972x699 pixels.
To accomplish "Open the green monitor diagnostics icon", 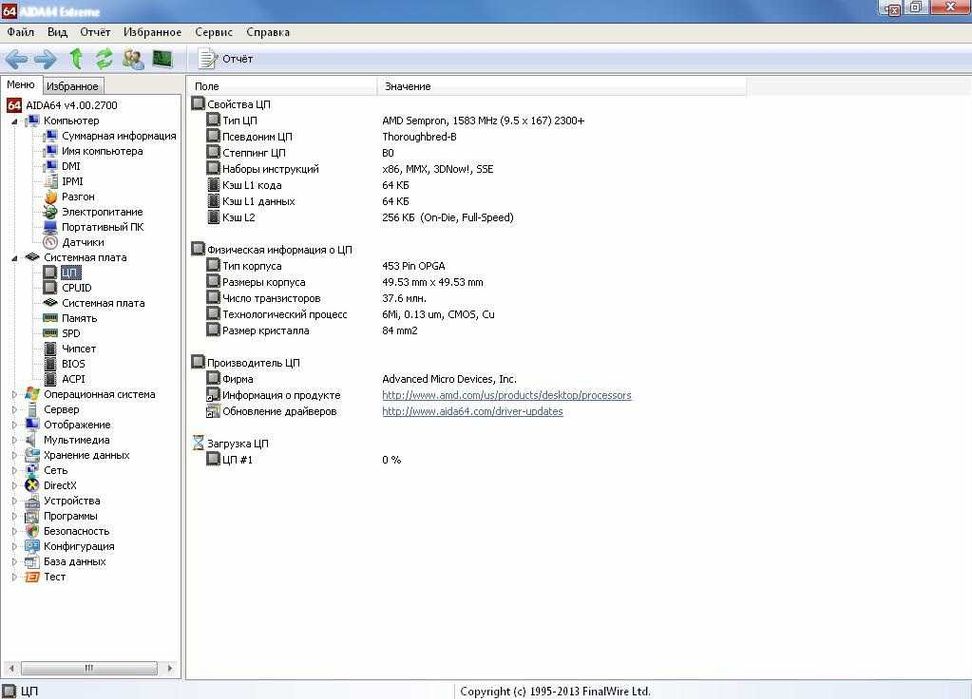I will coord(162,59).
